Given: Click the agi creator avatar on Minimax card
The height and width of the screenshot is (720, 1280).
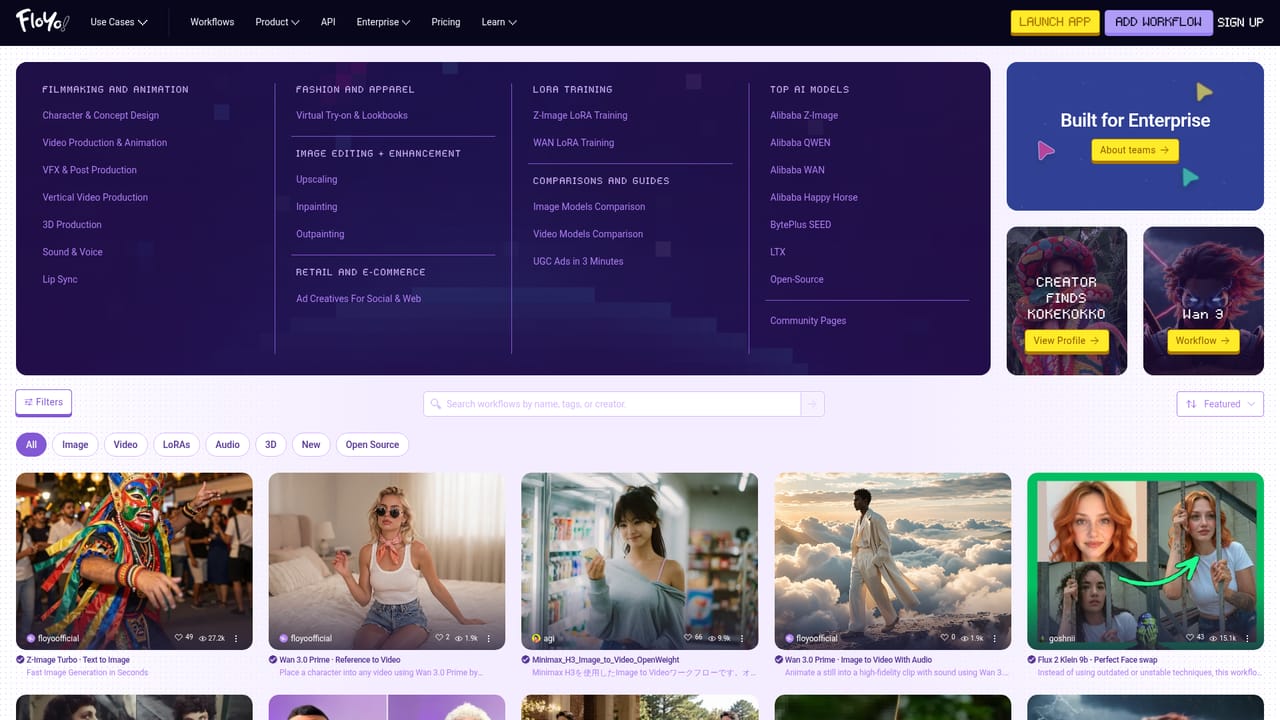Looking at the screenshot, I should pos(536,638).
